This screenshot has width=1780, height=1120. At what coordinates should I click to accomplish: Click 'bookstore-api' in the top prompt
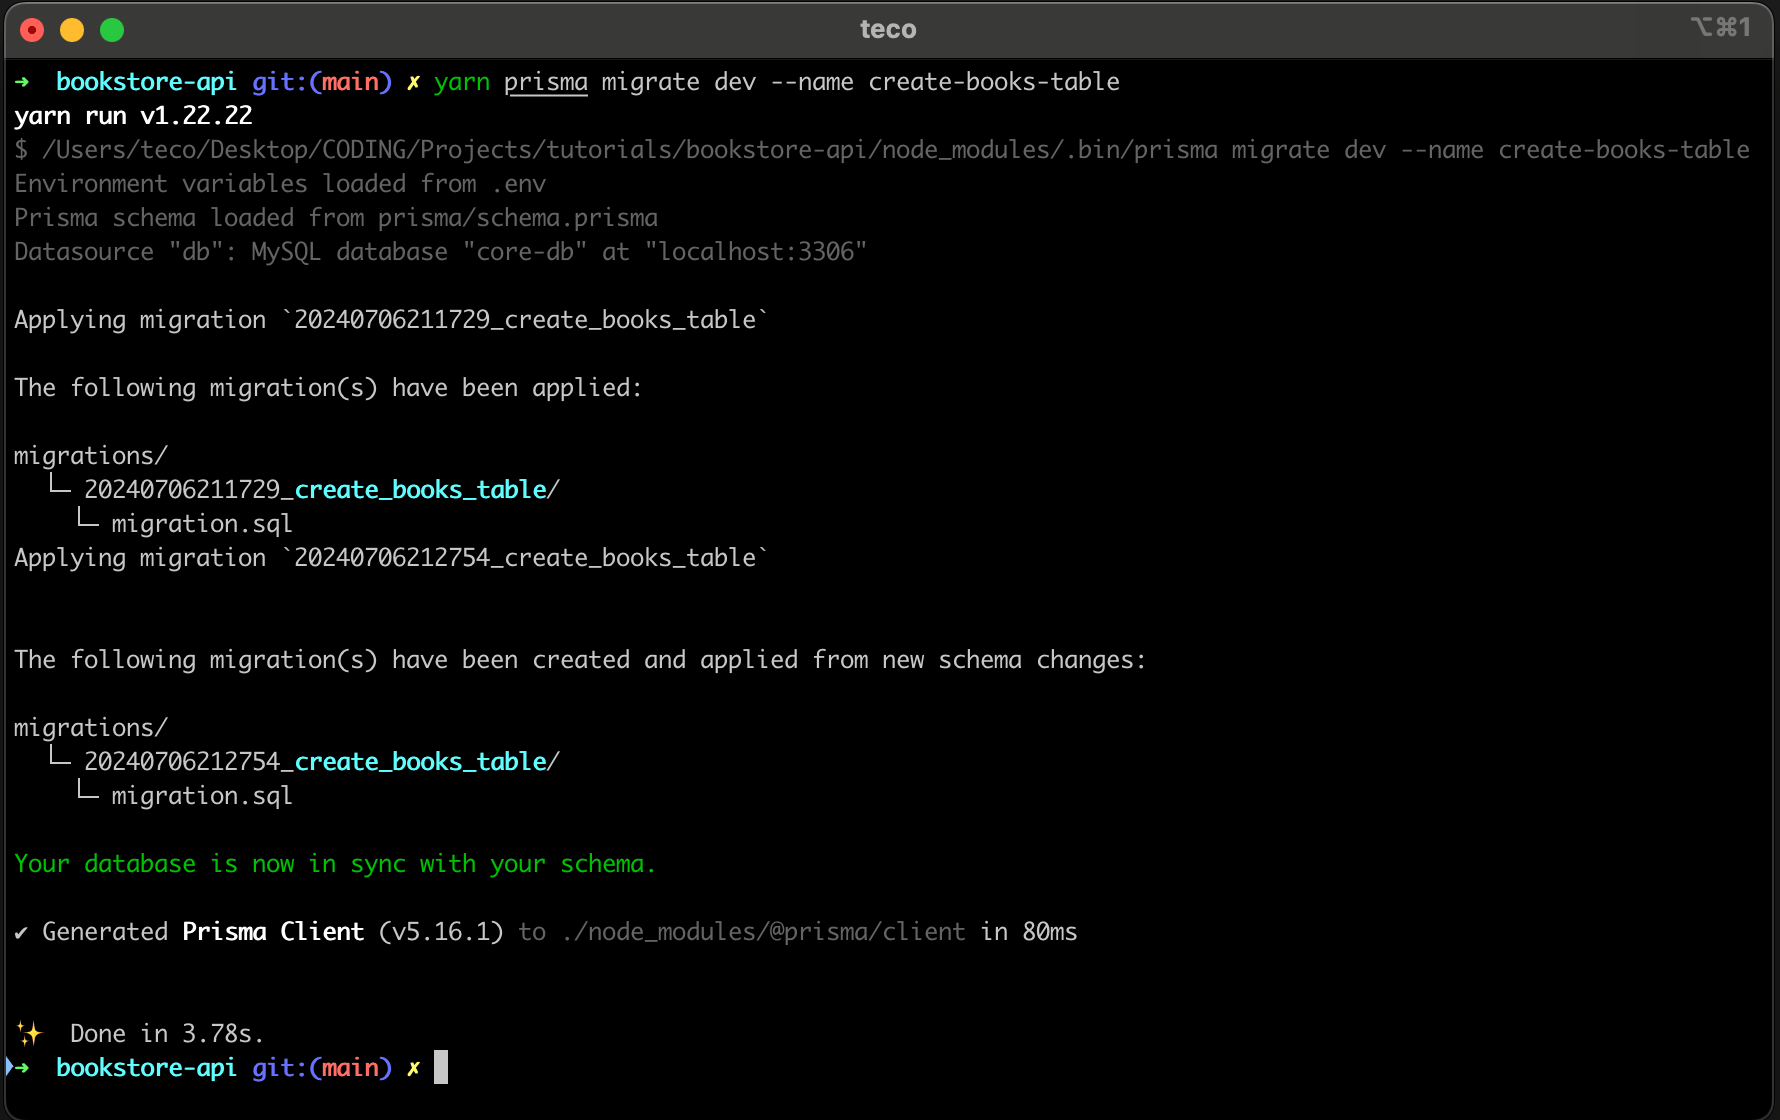pos(146,82)
